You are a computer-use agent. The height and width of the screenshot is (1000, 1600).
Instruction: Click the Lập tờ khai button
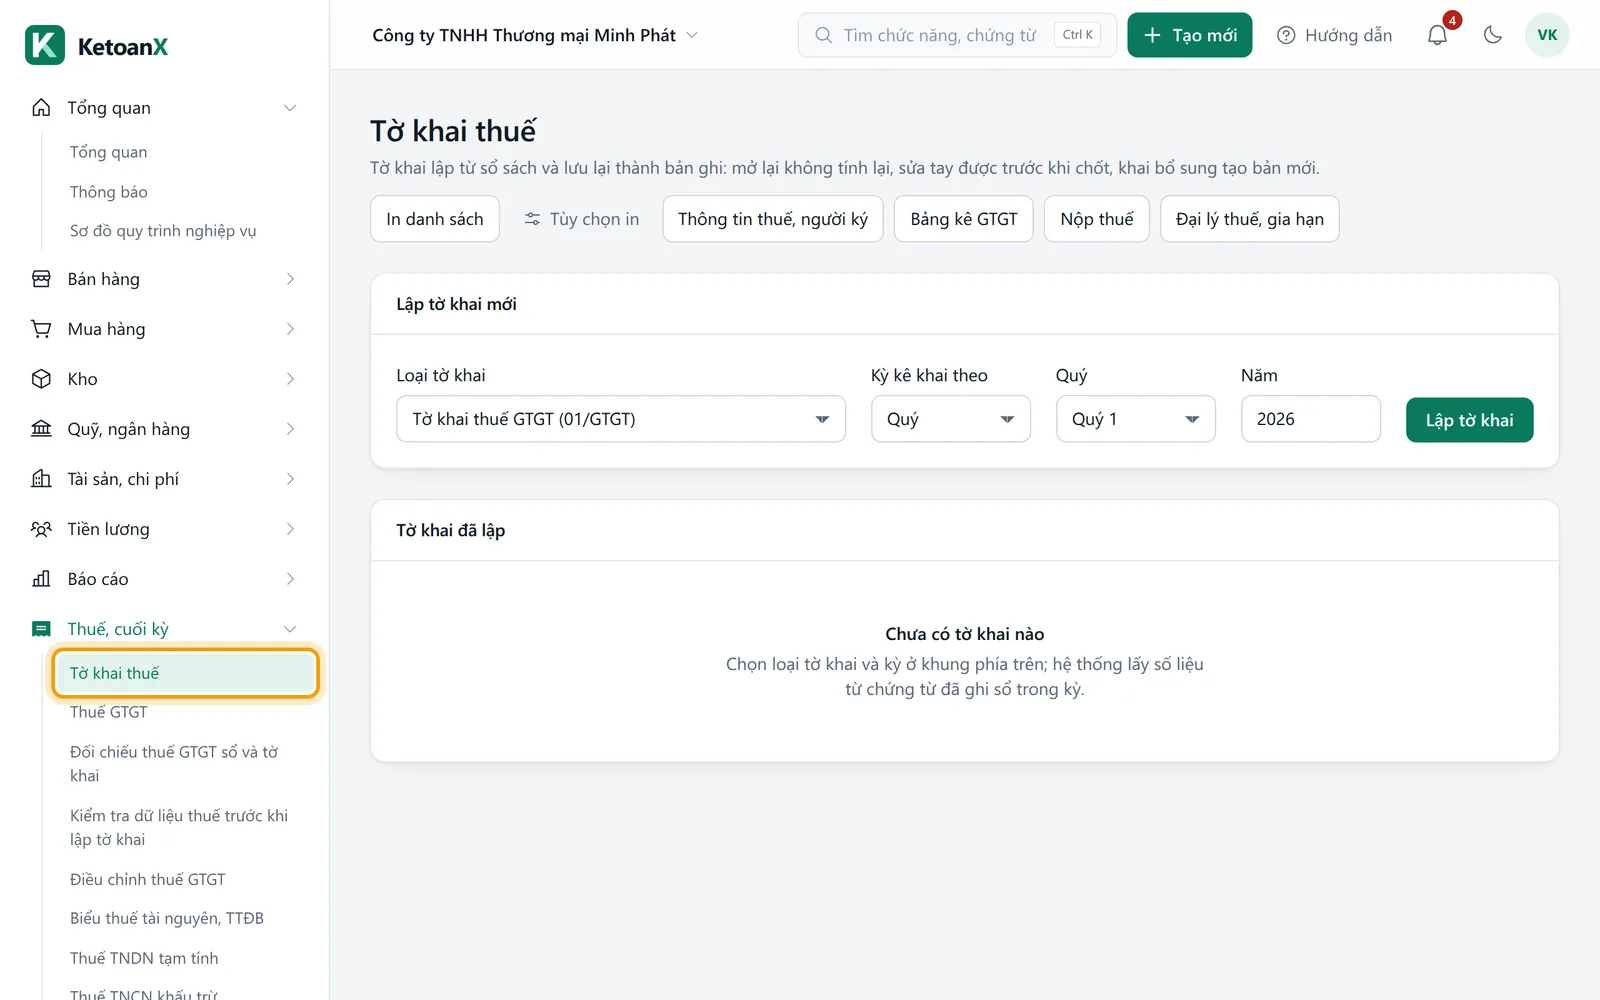click(1469, 420)
